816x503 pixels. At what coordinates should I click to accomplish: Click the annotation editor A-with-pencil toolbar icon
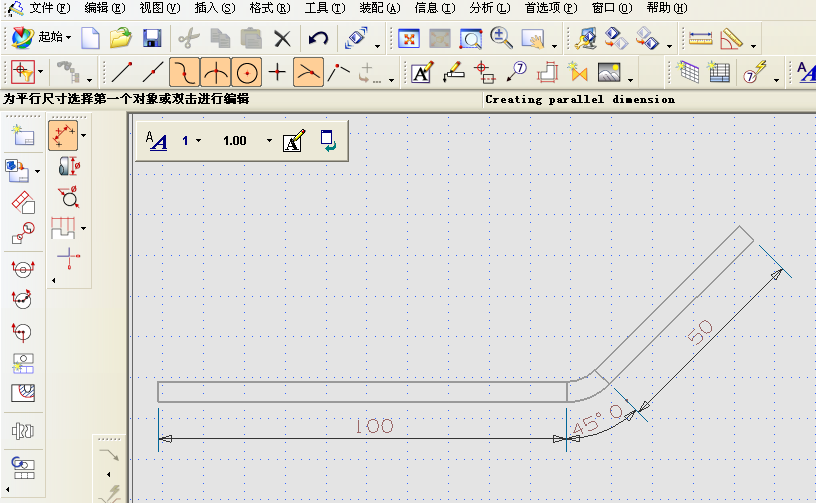pyautogui.click(x=422, y=72)
